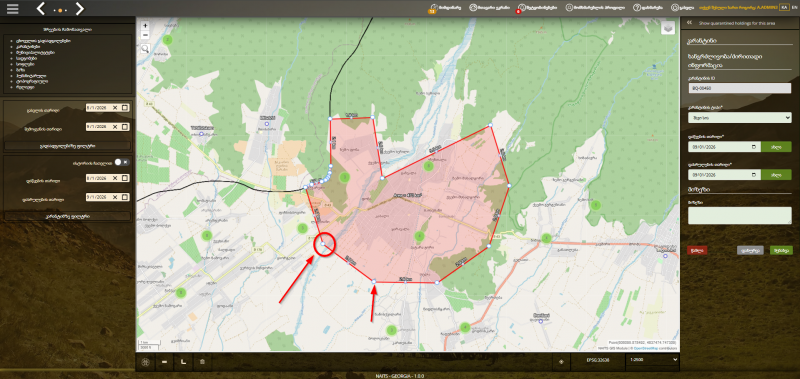Open calendar for the first left-panel date
The image size is (800, 379).
125,108
